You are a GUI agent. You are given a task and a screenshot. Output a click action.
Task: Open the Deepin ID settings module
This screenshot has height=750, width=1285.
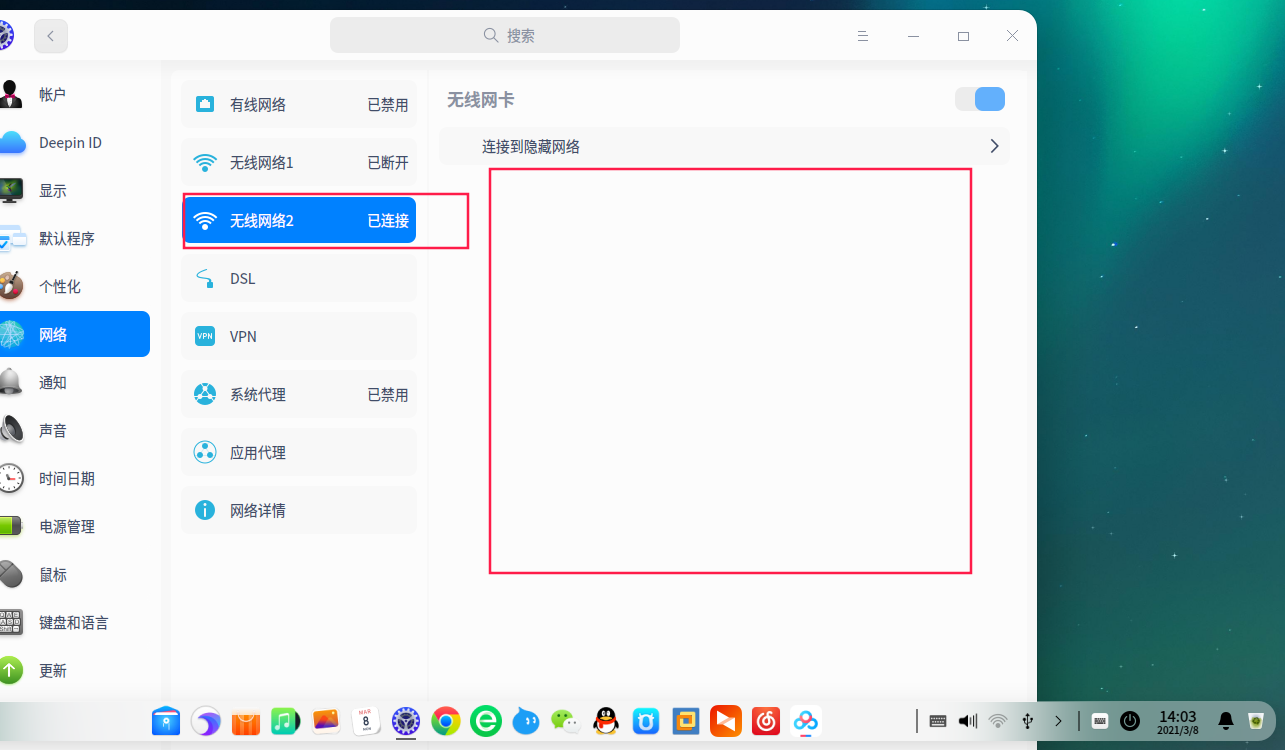pos(75,142)
